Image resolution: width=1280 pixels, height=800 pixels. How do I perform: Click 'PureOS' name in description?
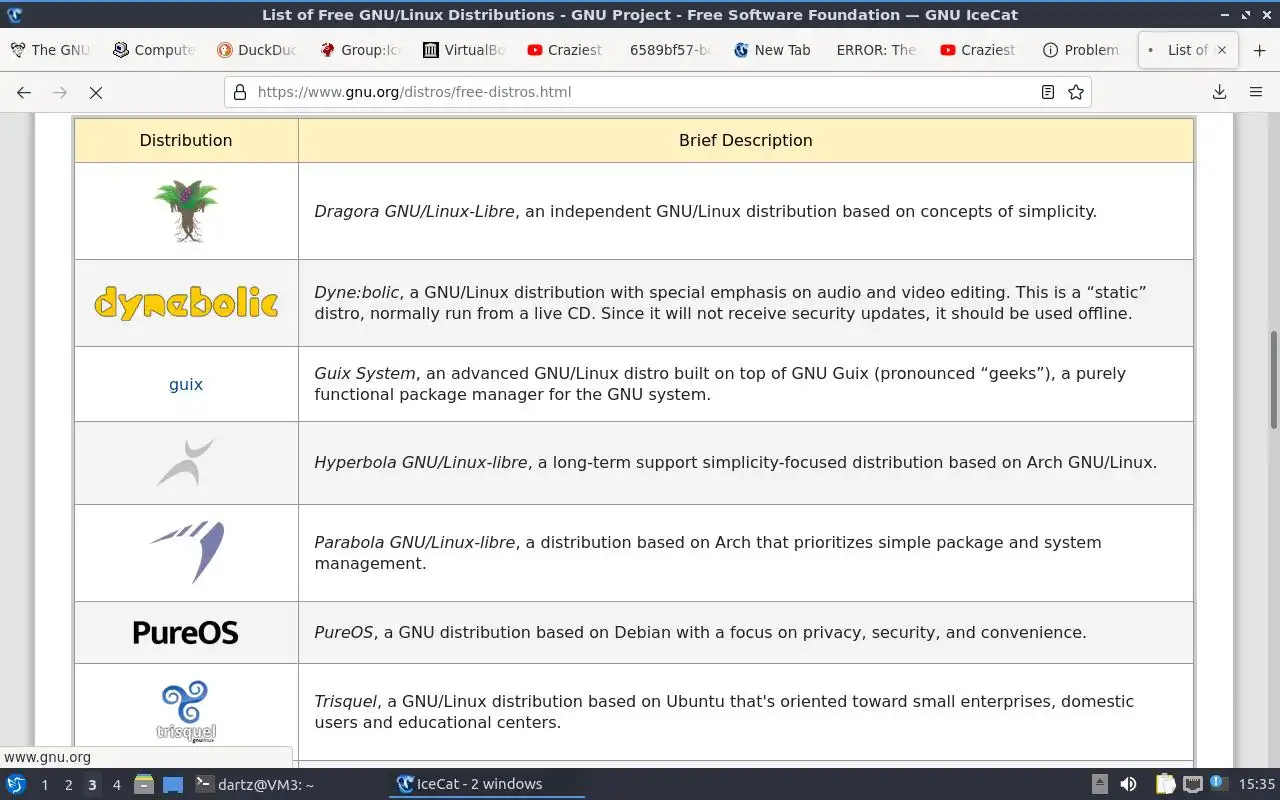point(344,632)
